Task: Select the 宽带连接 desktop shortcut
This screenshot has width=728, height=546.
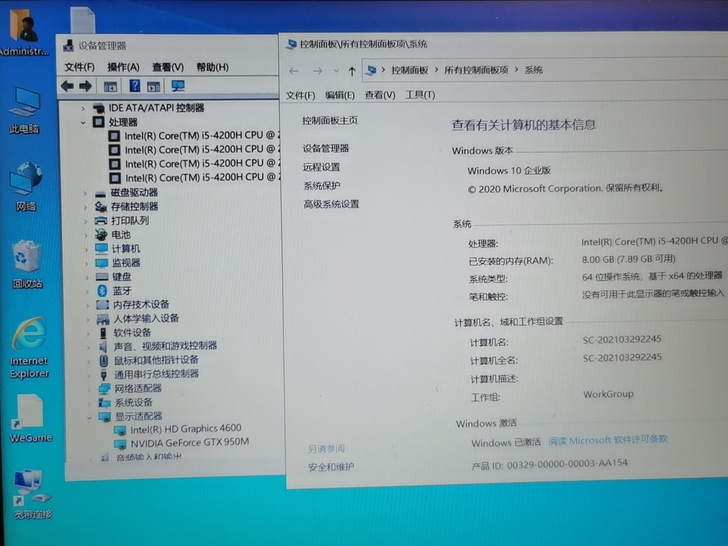Action: (32, 494)
